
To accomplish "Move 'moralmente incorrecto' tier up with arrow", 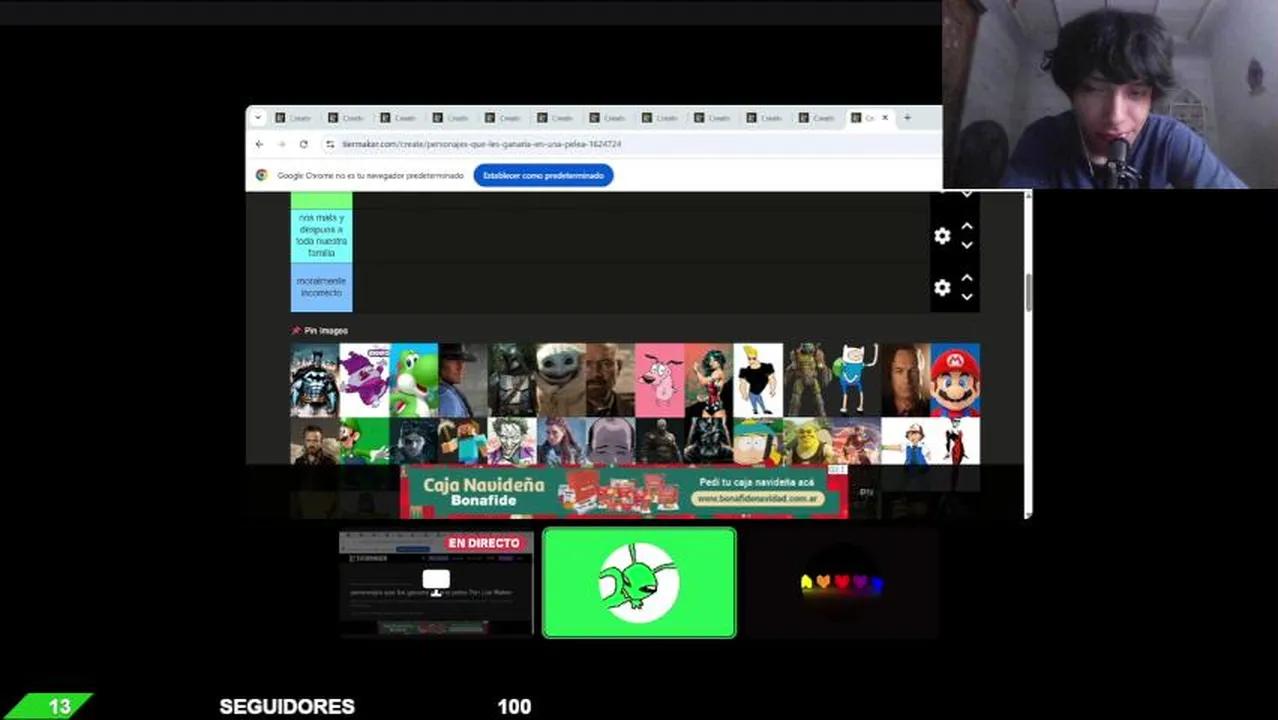I will 967,279.
